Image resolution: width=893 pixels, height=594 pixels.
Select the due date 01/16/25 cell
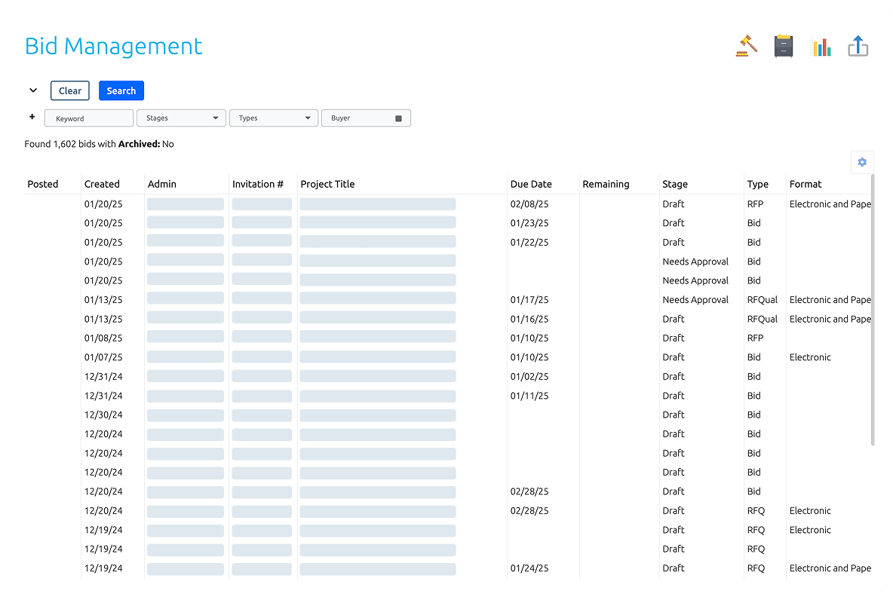tap(529, 319)
